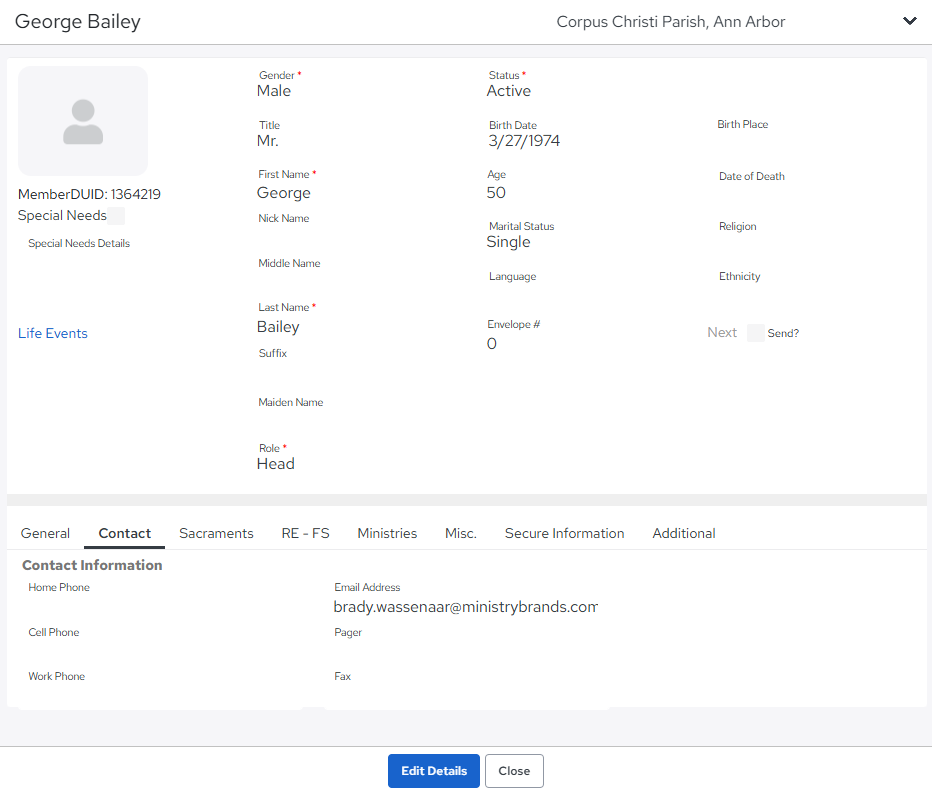
Task: Click the Gender value Male
Action: click(x=273, y=91)
